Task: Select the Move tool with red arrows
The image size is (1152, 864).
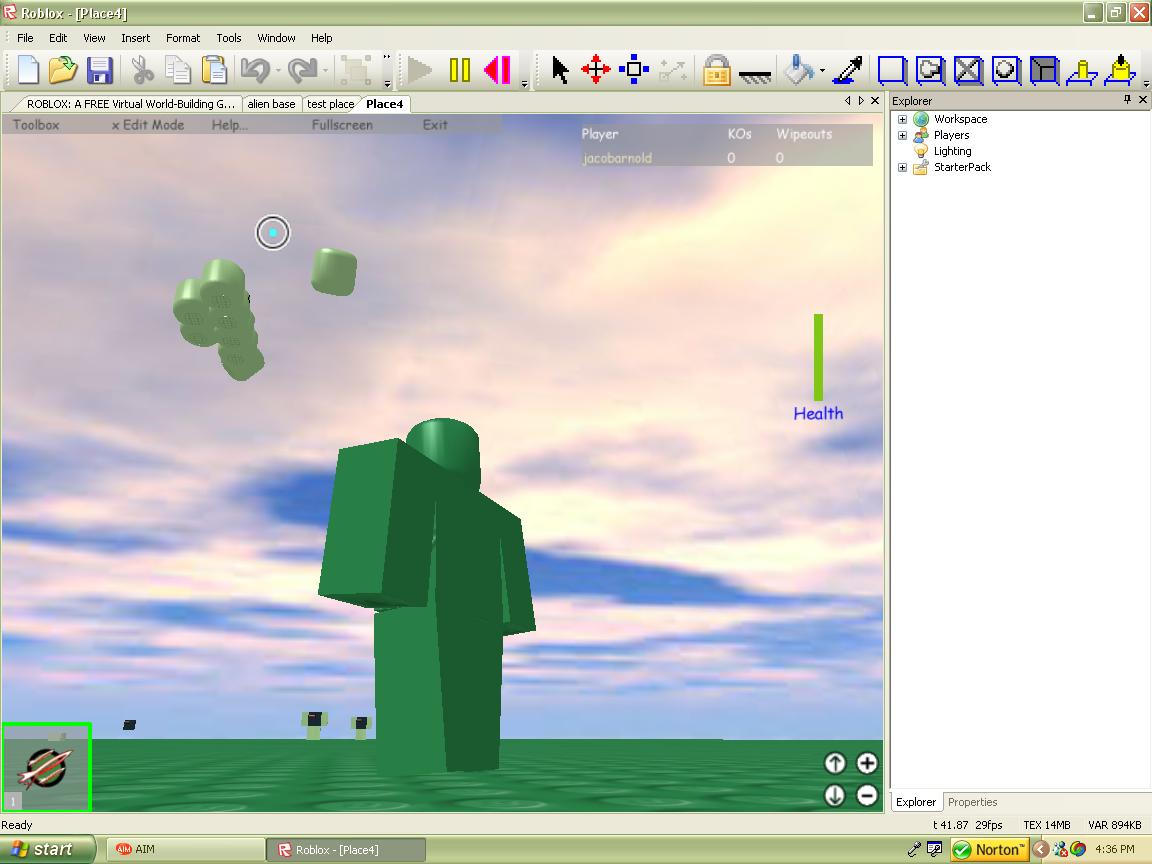Action: click(x=595, y=70)
